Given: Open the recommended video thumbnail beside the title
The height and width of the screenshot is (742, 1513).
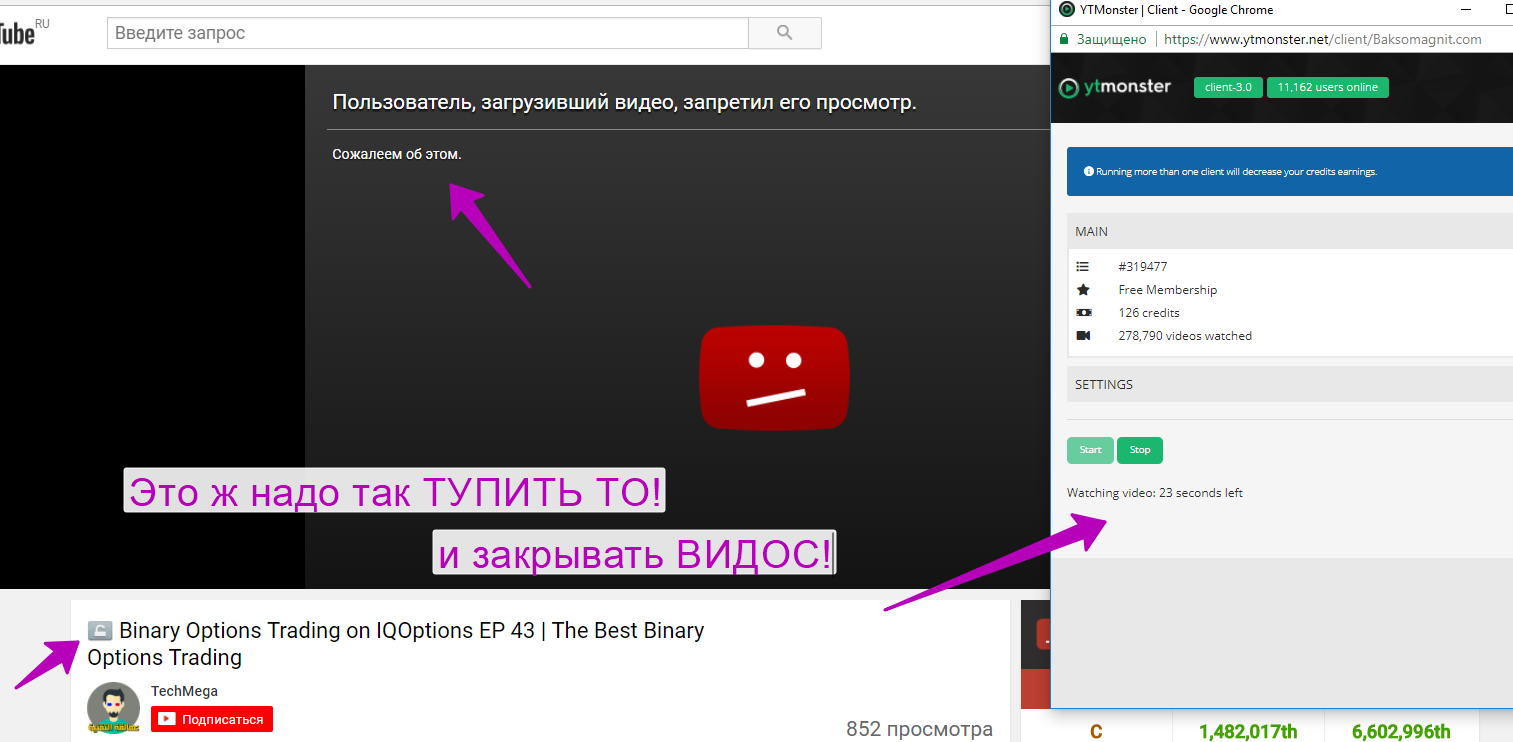Looking at the screenshot, I should [x=1035, y=654].
